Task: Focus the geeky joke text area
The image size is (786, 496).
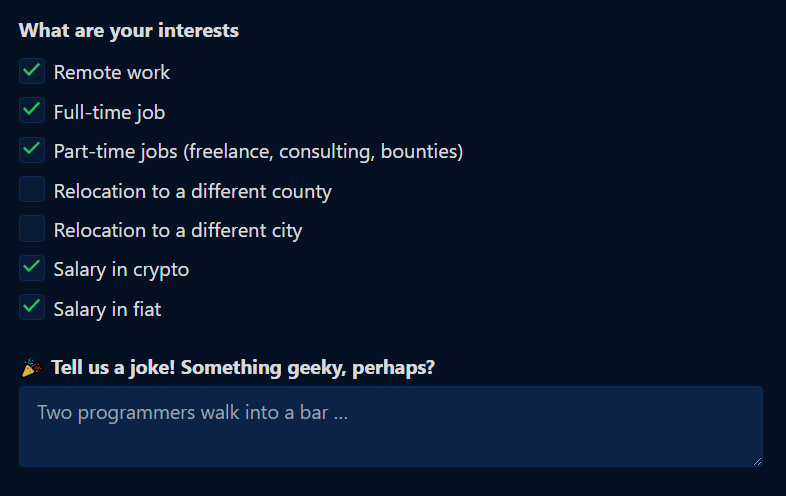Action: pos(391,426)
